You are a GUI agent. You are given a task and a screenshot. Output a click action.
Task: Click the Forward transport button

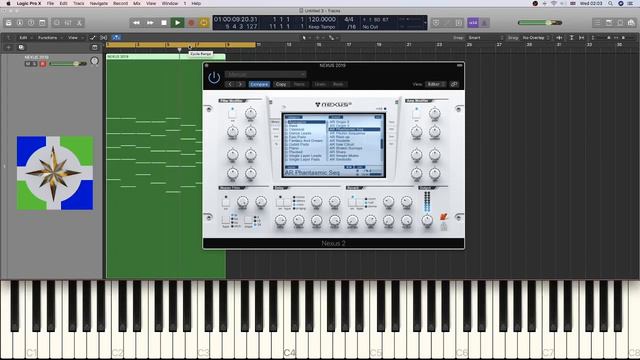[150, 23]
